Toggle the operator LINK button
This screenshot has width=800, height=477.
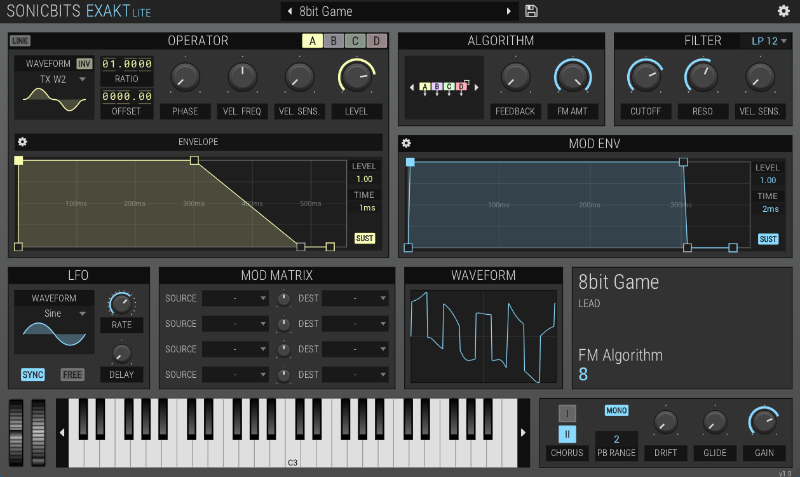pos(20,41)
